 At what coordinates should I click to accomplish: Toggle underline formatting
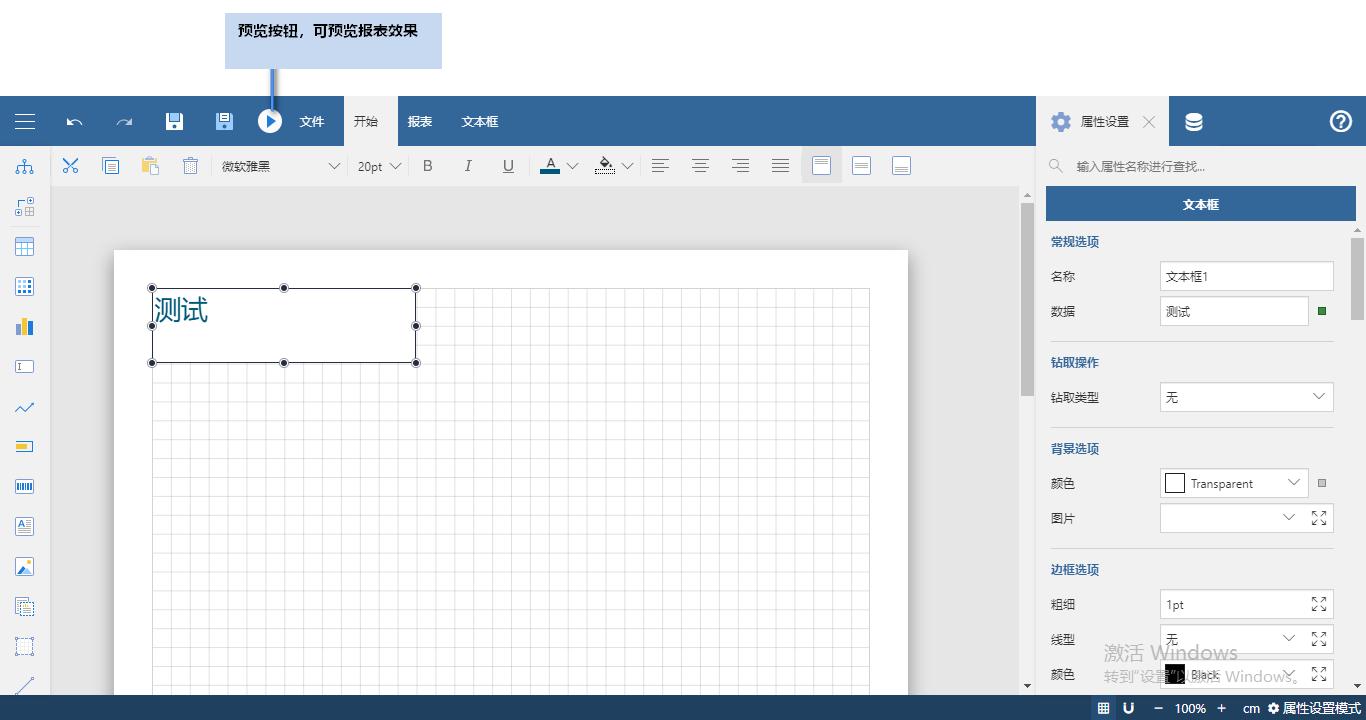click(x=508, y=166)
